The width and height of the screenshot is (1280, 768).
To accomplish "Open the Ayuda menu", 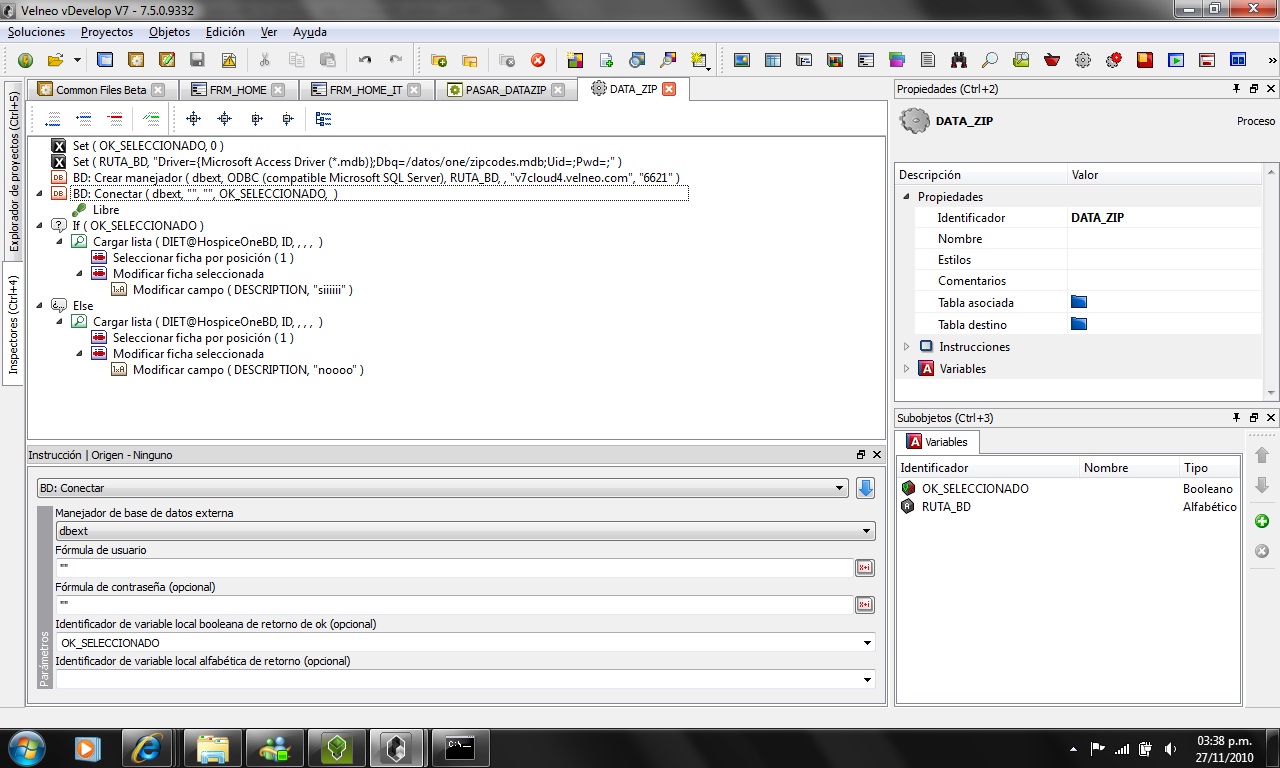I will (309, 32).
